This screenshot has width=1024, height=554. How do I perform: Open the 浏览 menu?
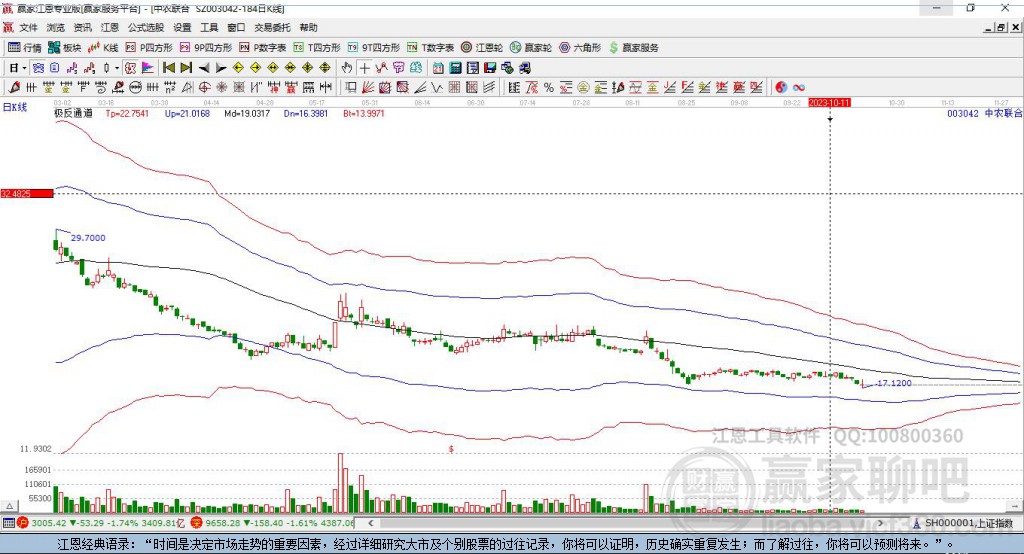click(x=56, y=27)
